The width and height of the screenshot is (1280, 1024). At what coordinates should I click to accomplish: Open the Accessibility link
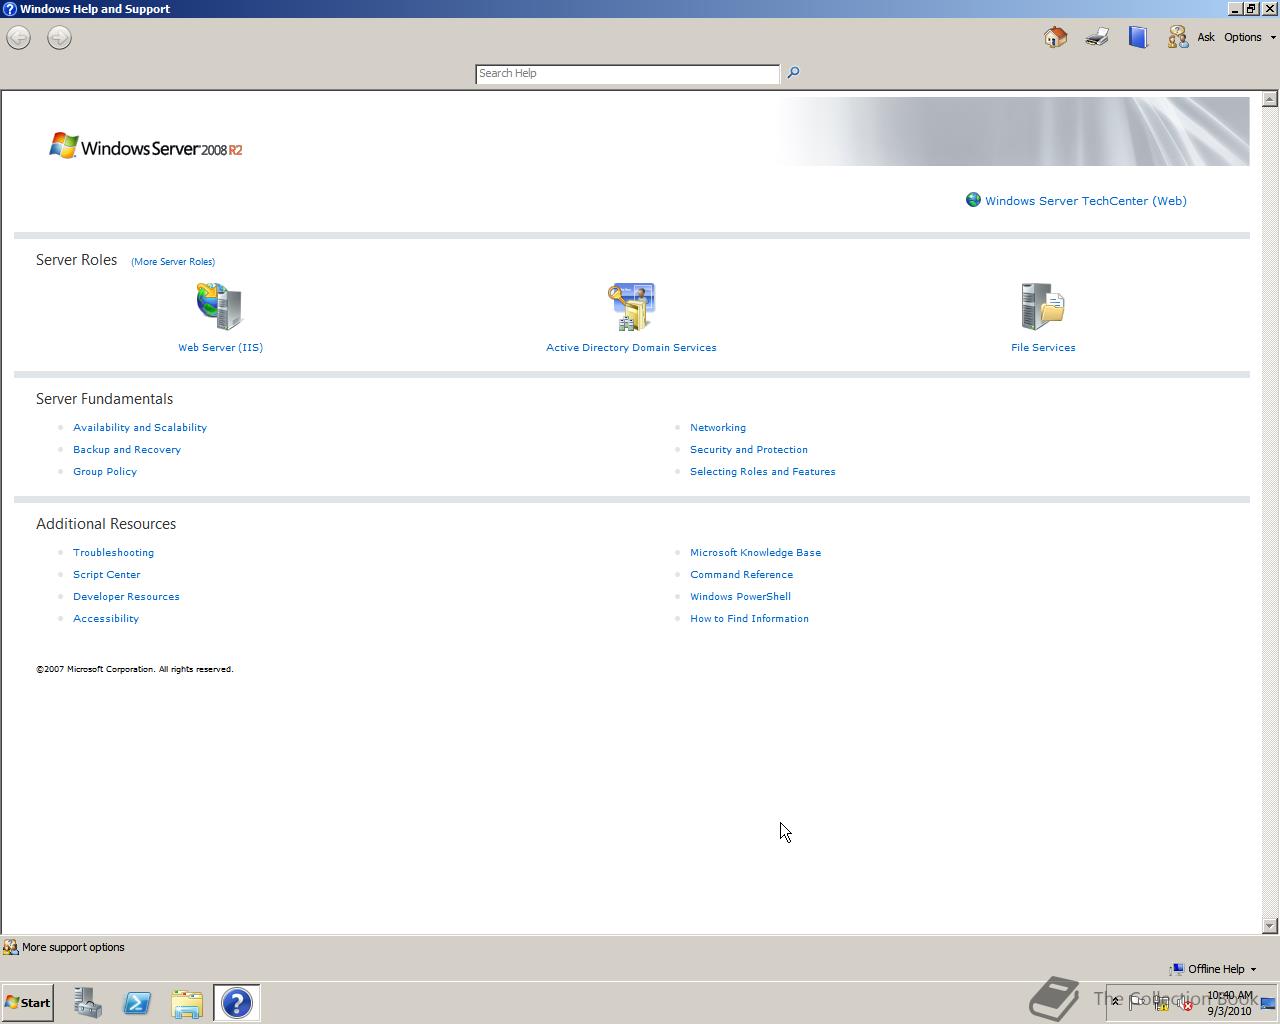click(x=106, y=619)
